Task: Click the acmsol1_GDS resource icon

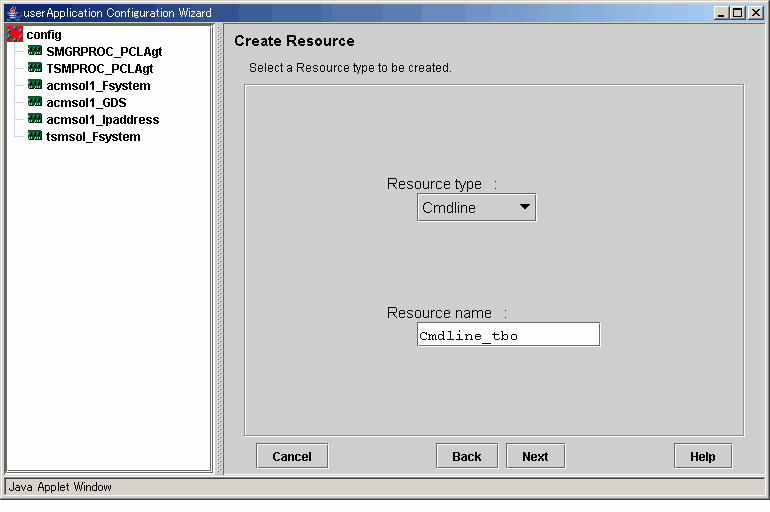Action: click(35, 102)
